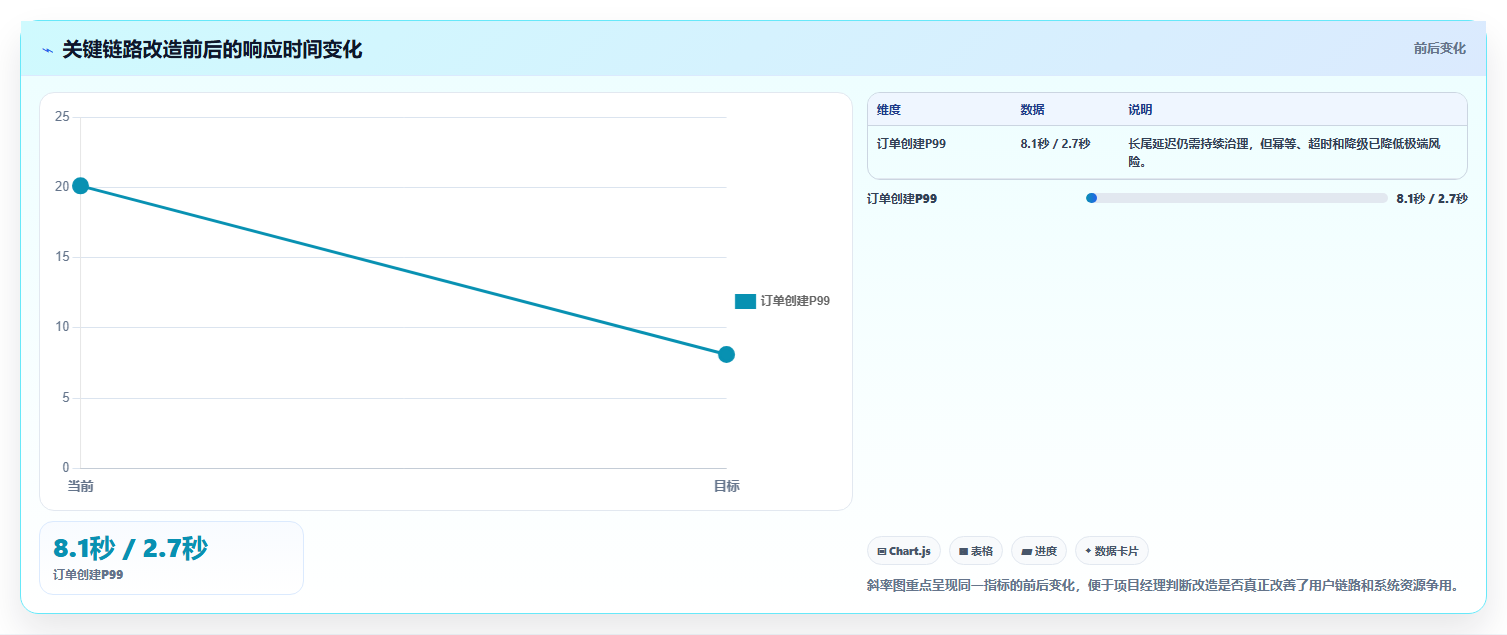
Task: Click the 维度 column header
Action: 889,110
